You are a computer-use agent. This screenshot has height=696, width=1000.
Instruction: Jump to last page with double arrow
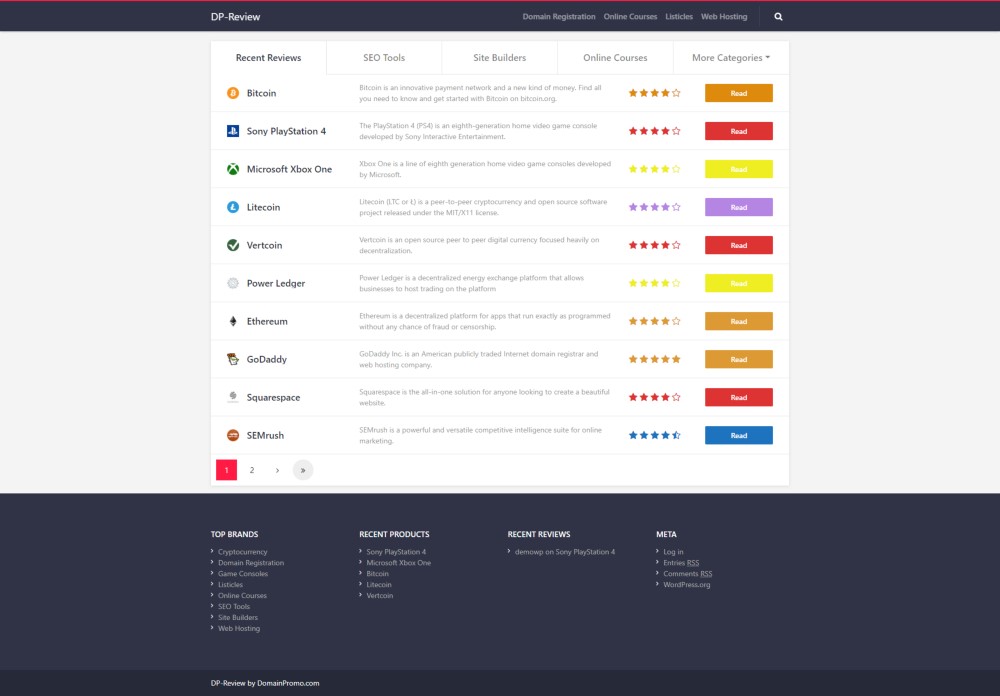pyautogui.click(x=303, y=470)
